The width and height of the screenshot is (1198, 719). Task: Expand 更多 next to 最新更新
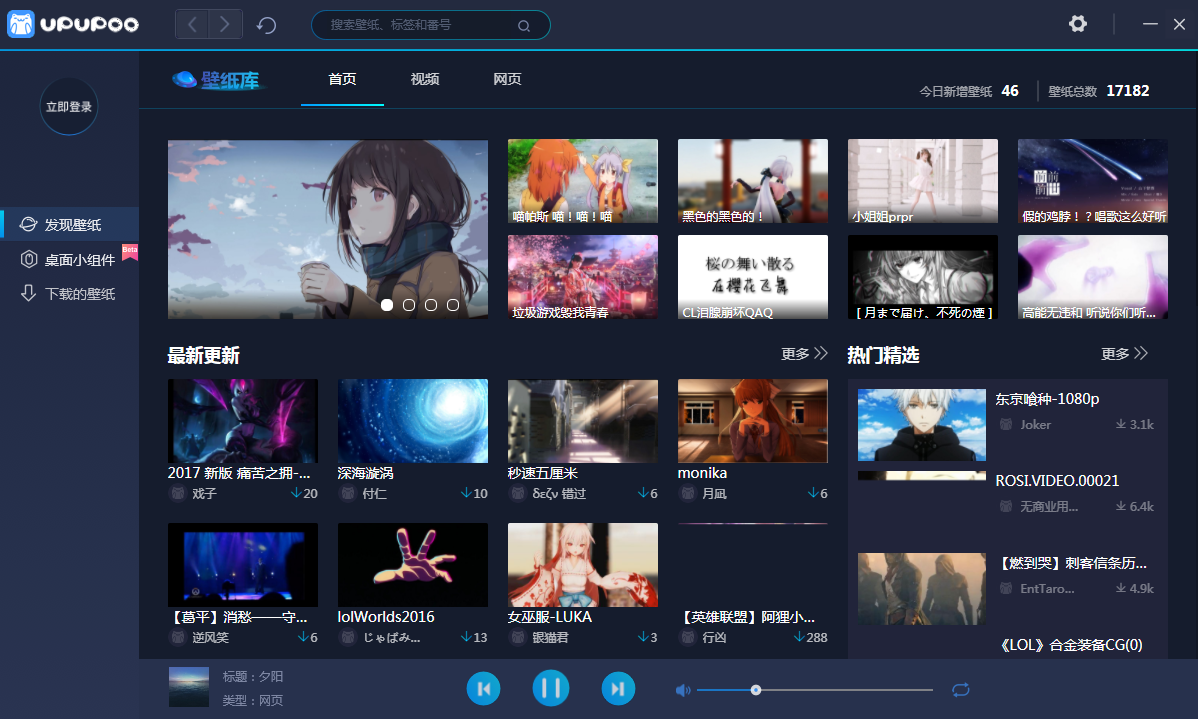[x=804, y=354]
